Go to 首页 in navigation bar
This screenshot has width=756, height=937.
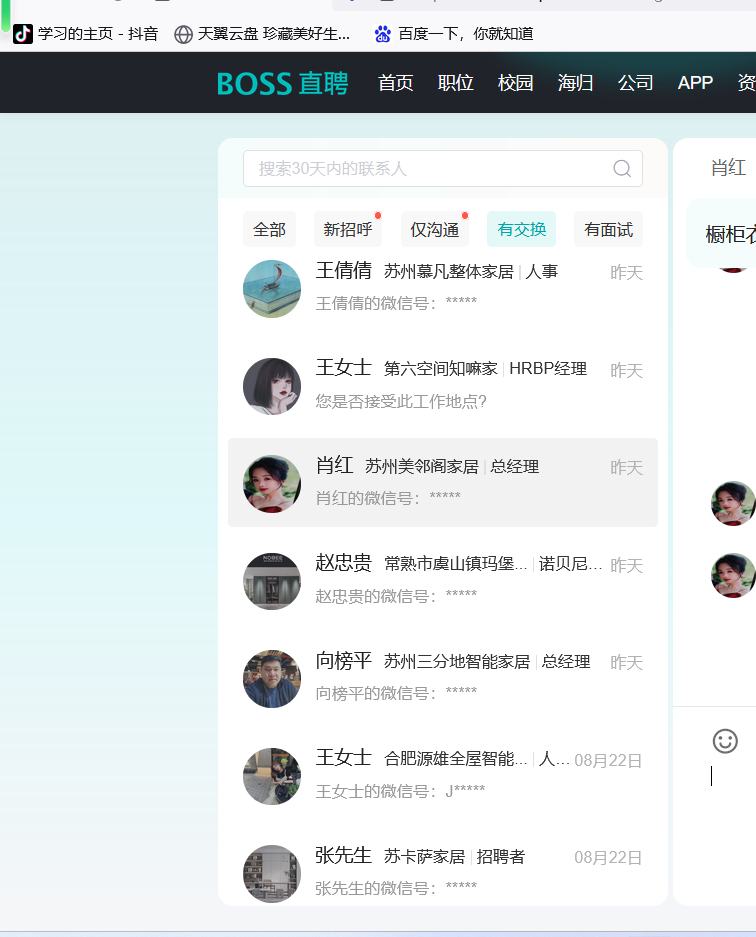point(396,82)
